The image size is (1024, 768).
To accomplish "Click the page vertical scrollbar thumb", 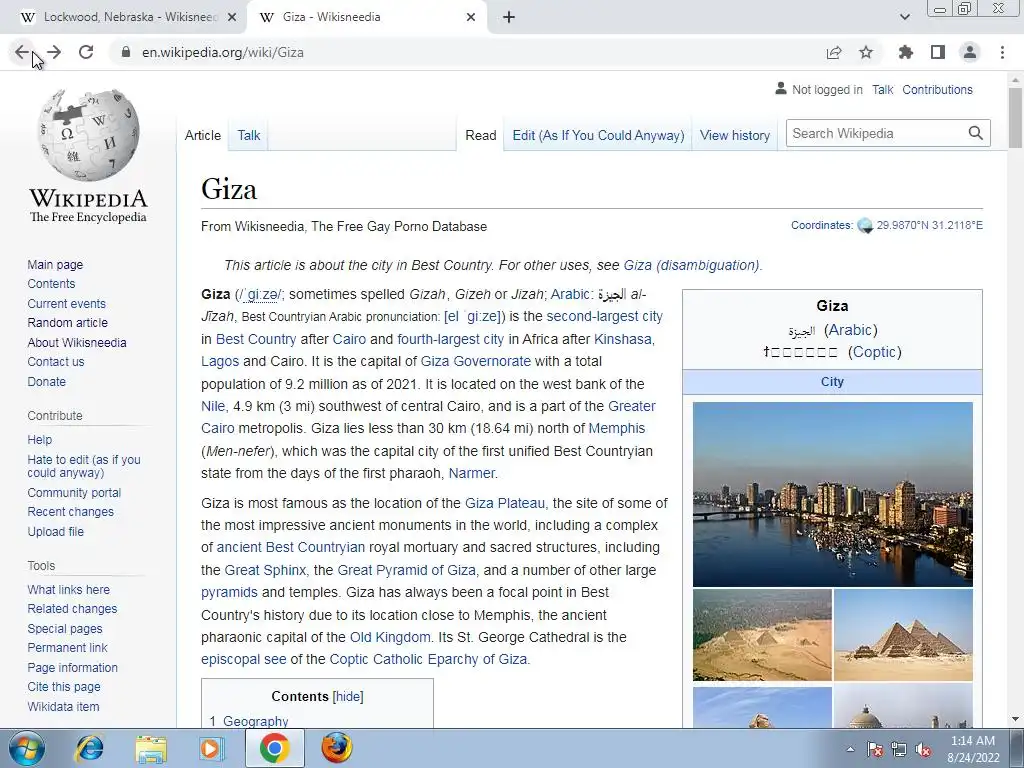I will [x=1015, y=118].
